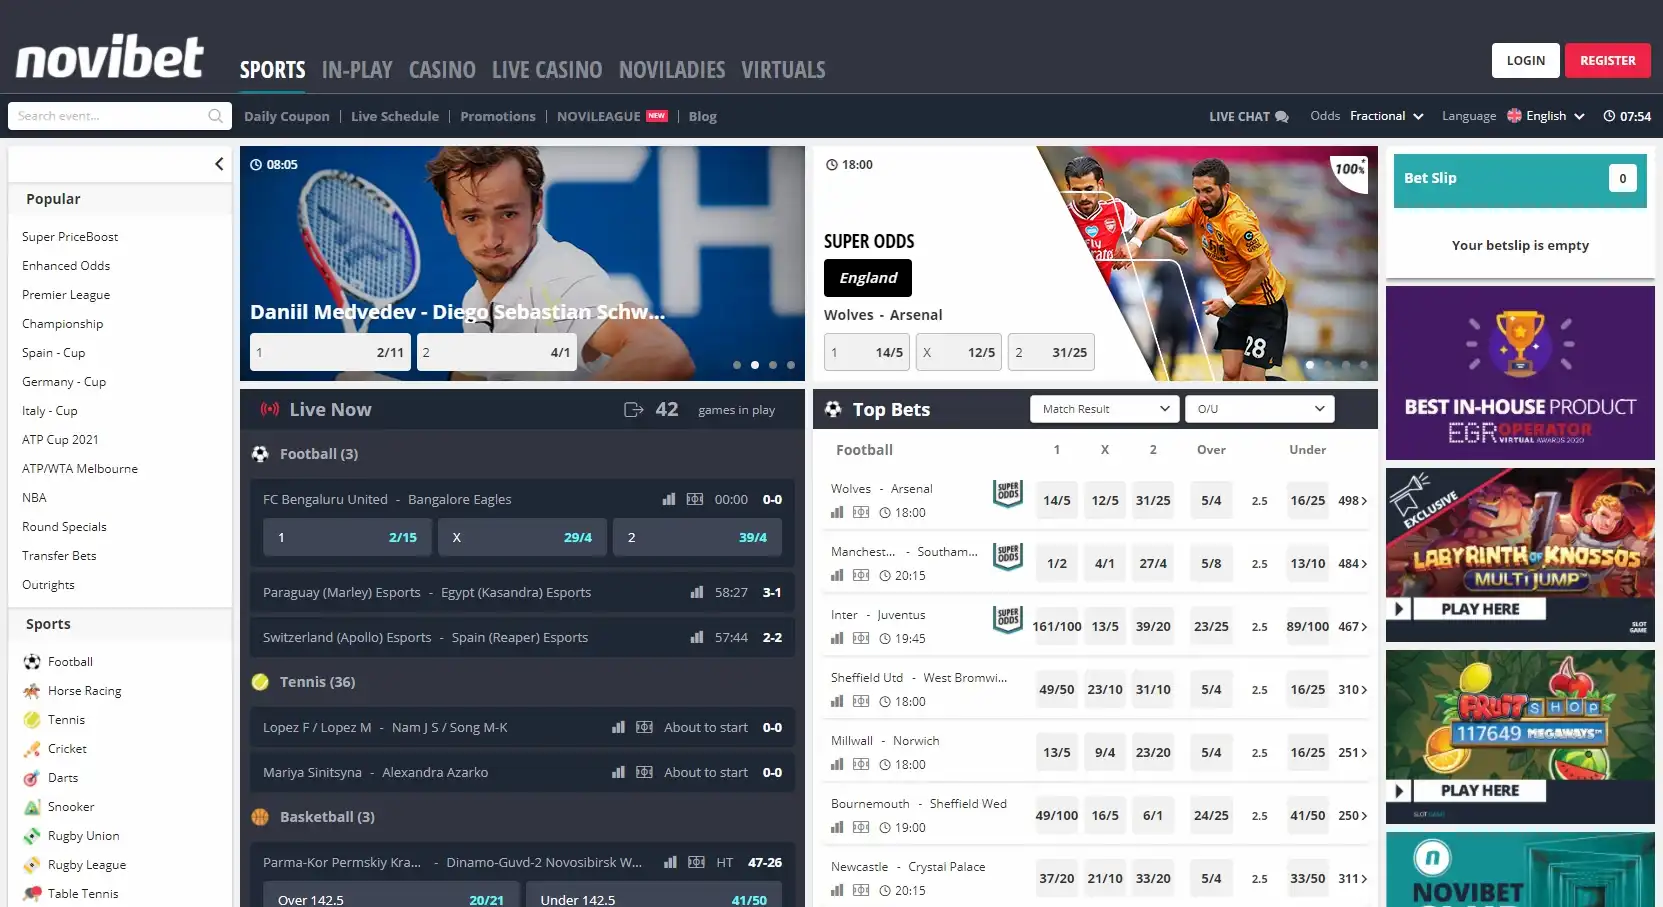The width and height of the screenshot is (1663, 907).
Task: Open Daily Coupon link
Action: (x=287, y=117)
